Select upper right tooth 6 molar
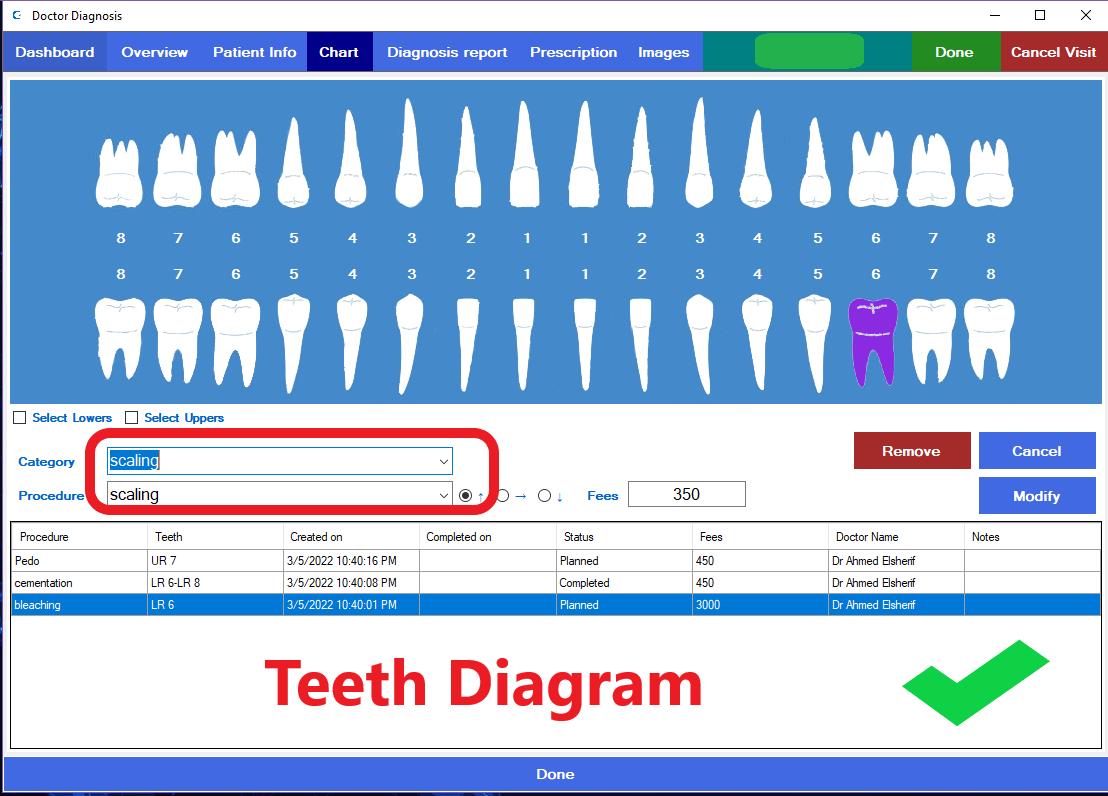Image resolution: width=1108 pixels, height=796 pixels. [x=235, y=168]
